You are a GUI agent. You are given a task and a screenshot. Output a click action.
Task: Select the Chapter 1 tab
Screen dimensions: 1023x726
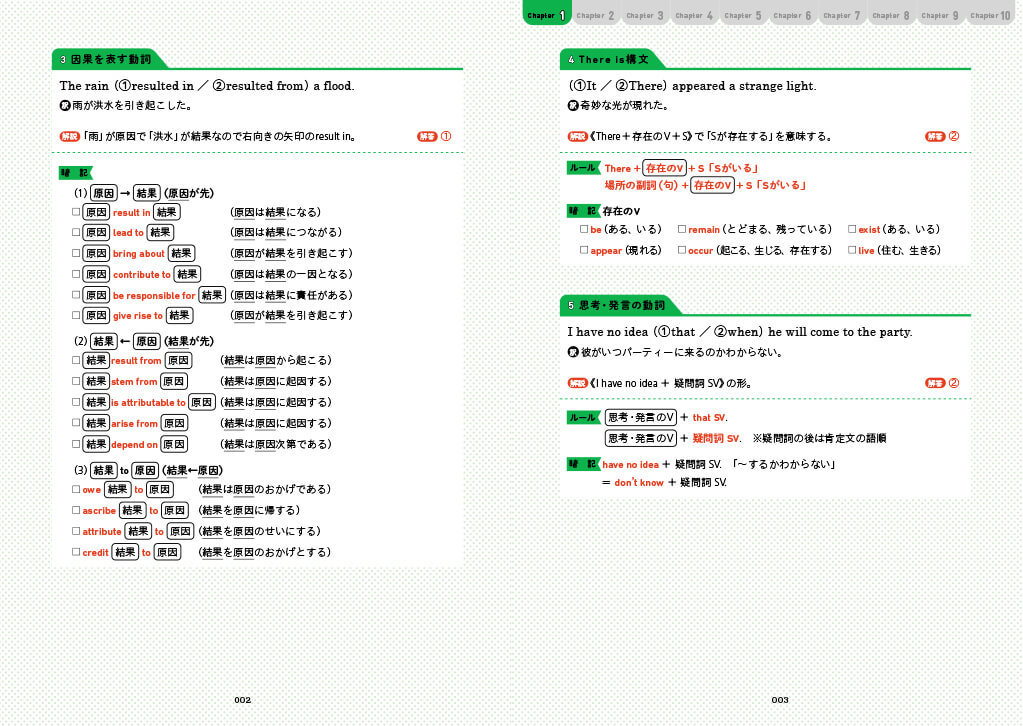pos(547,15)
